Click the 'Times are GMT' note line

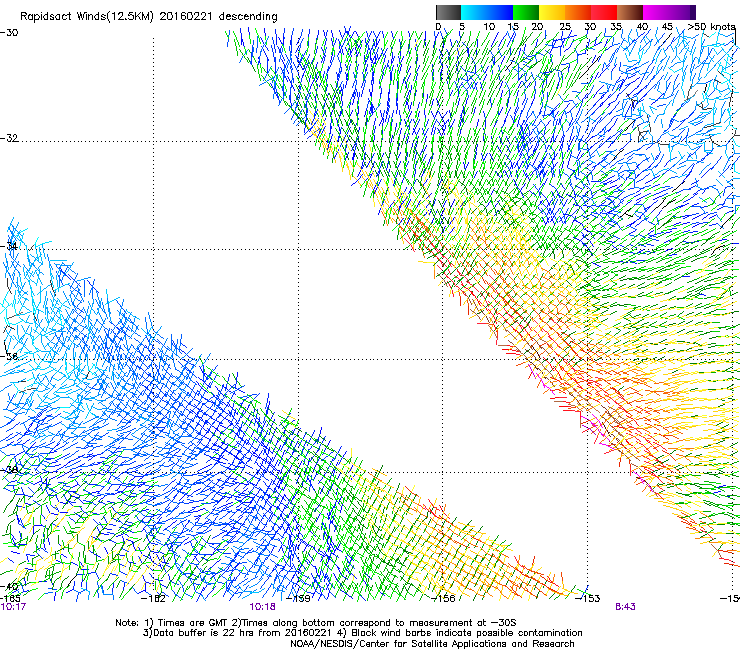tap(316, 623)
